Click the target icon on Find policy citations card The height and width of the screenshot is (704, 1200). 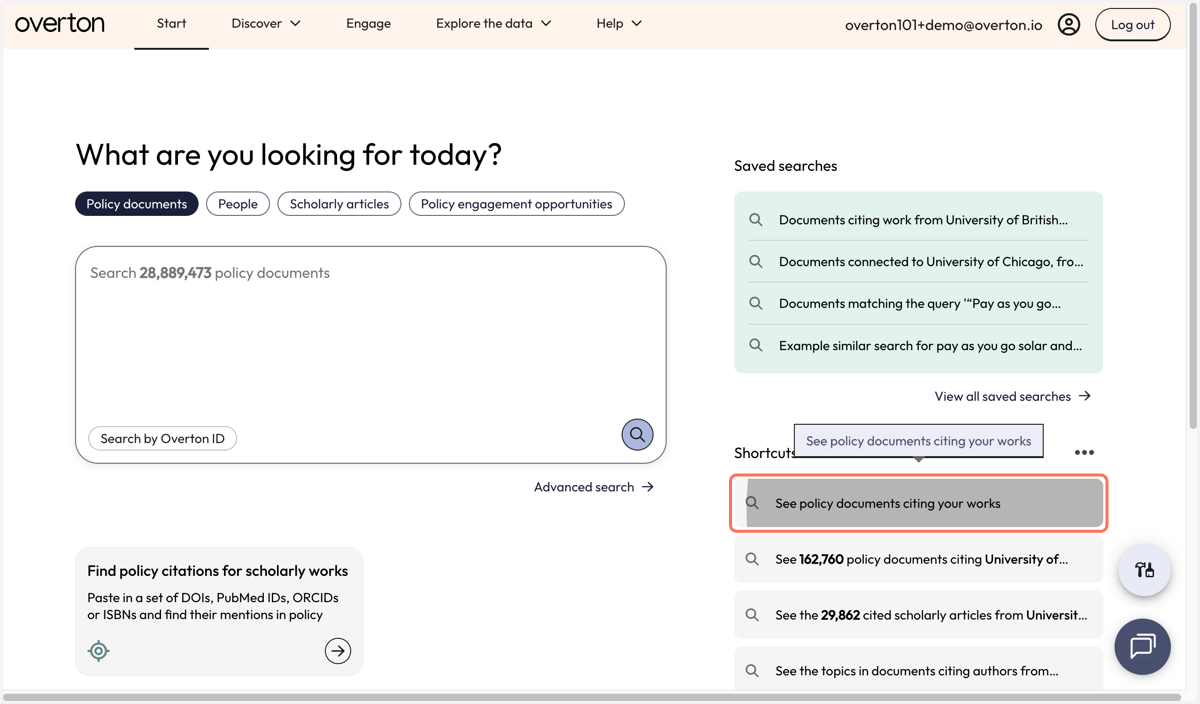[98, 651]
